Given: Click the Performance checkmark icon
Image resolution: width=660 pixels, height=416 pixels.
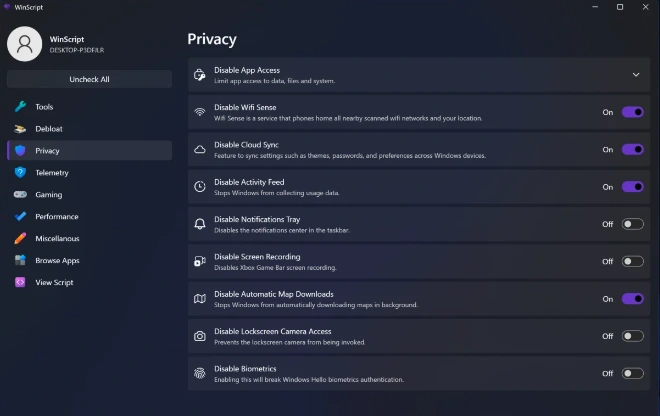Looking at the screenshot, I should pyautogui.click(x=20, y=217).
